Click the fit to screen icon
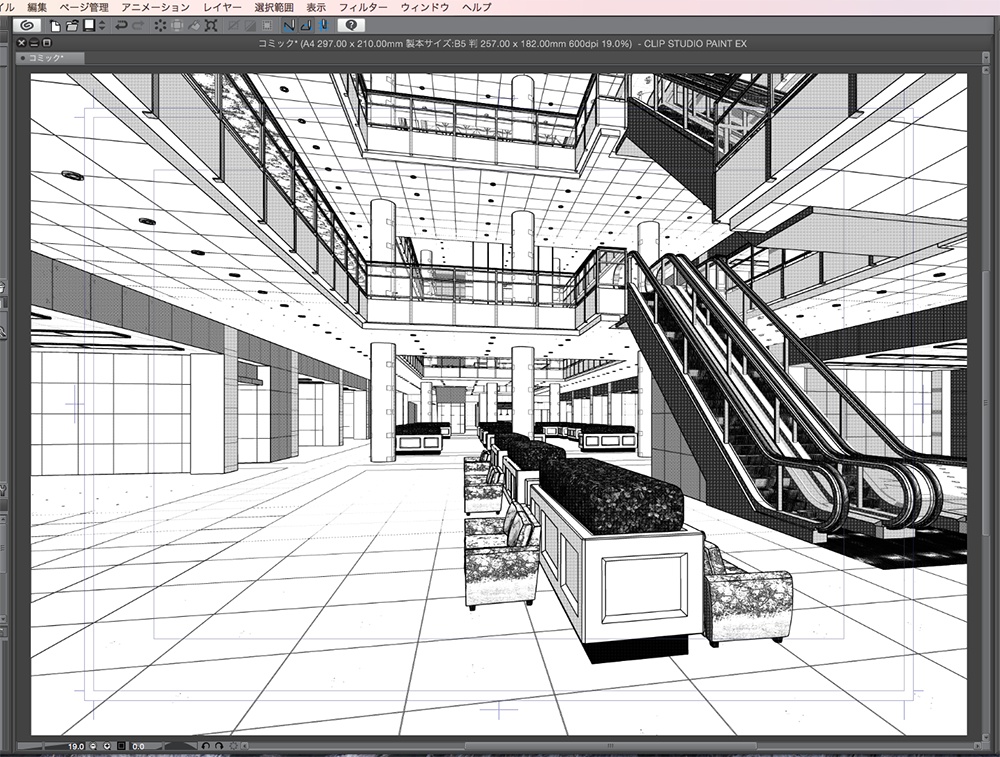This screenshot has width=1000, height=757. click(x=121, y=746)
